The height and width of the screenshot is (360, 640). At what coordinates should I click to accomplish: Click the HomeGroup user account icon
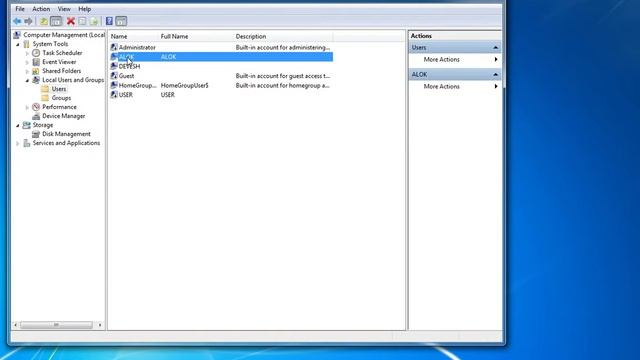coord(114,85)
